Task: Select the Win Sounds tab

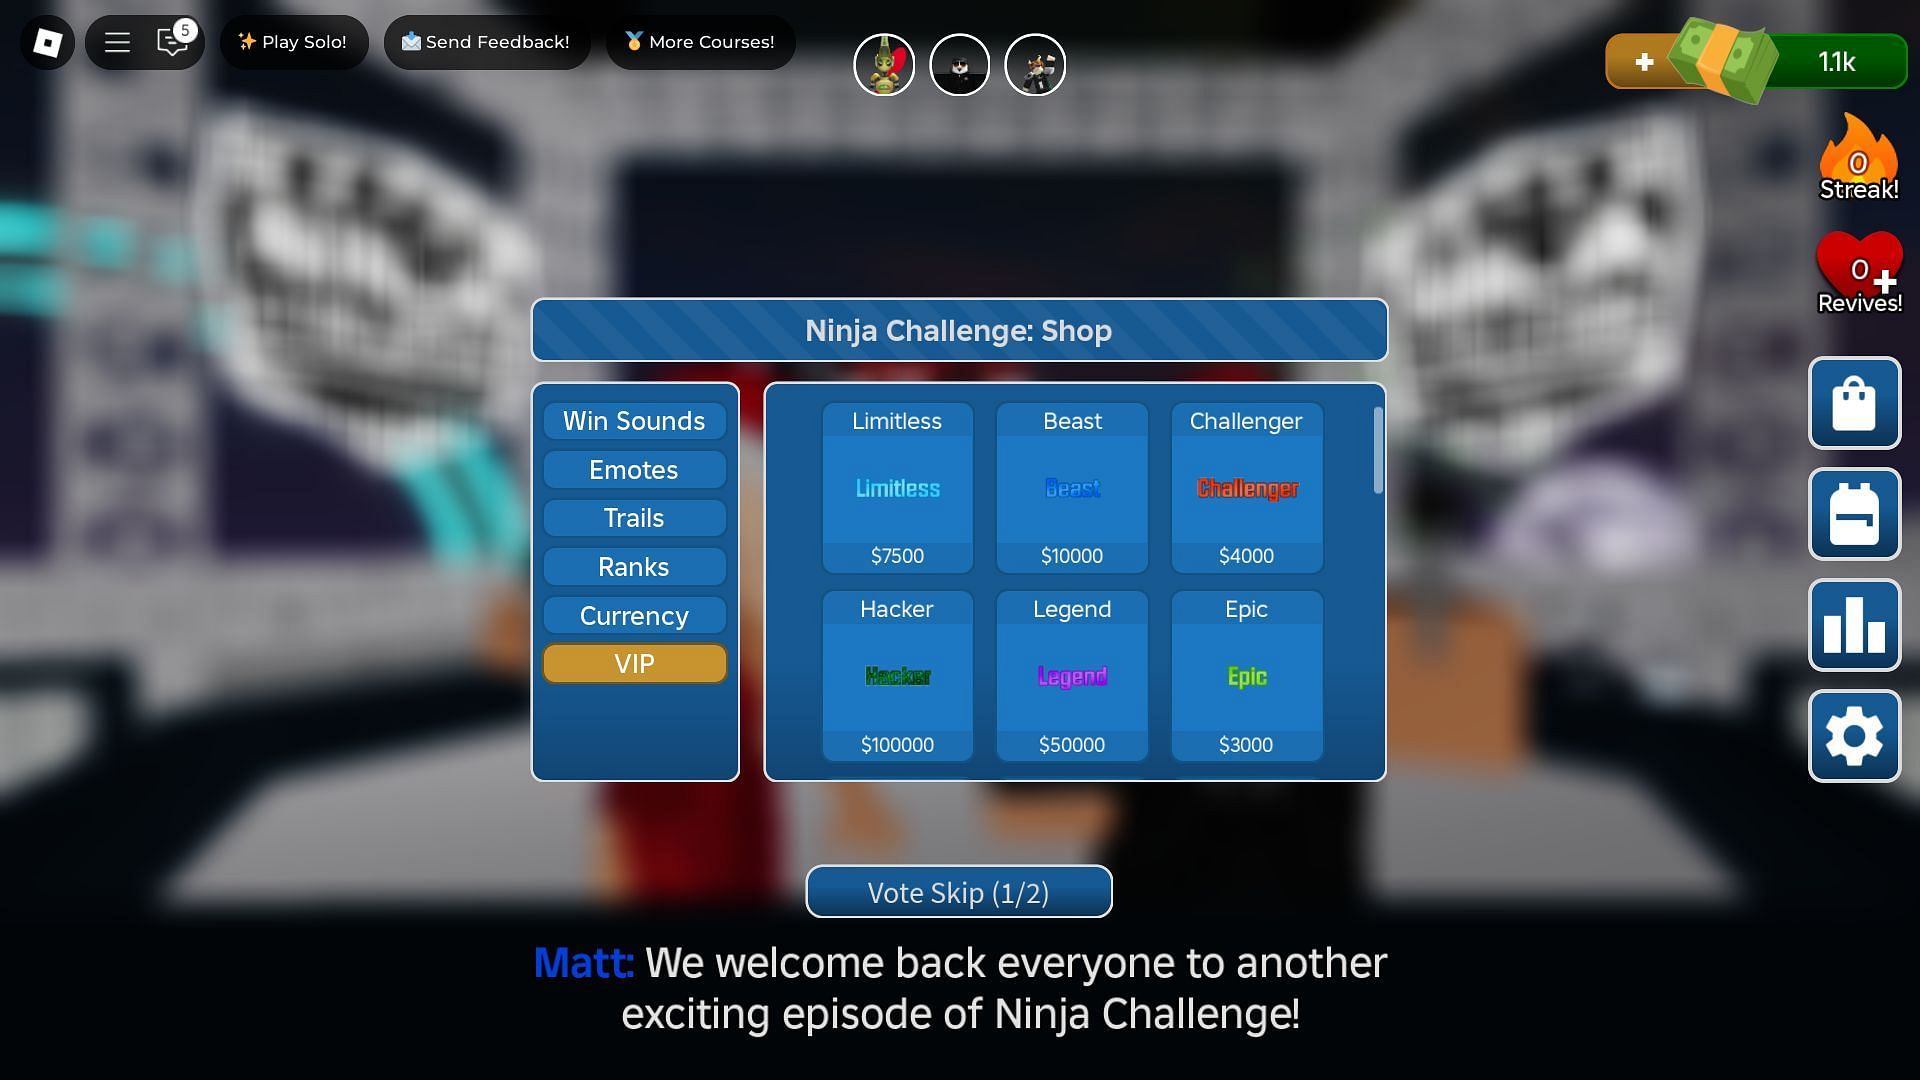Action: pos(633,421)
